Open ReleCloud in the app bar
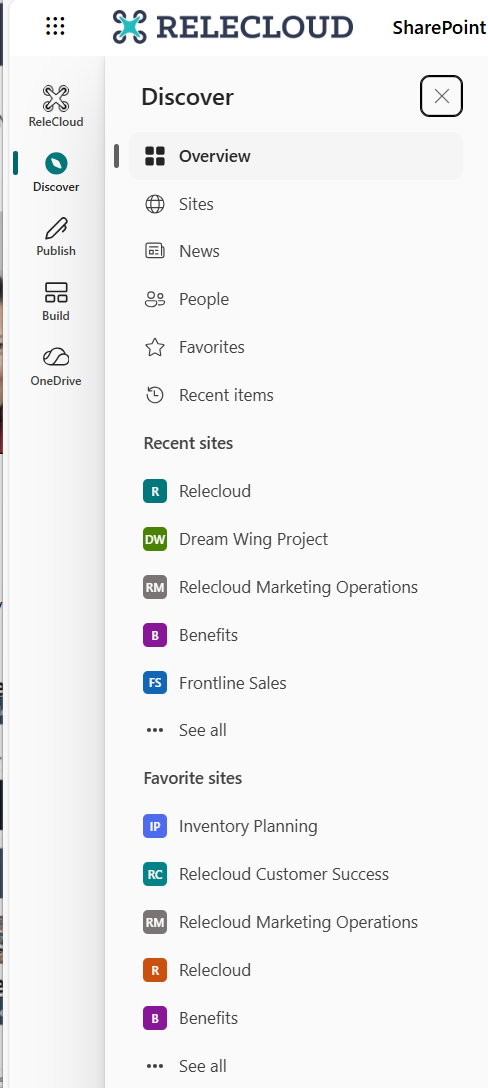Viewport: 488px width, 1088px height. click(56, 106)
